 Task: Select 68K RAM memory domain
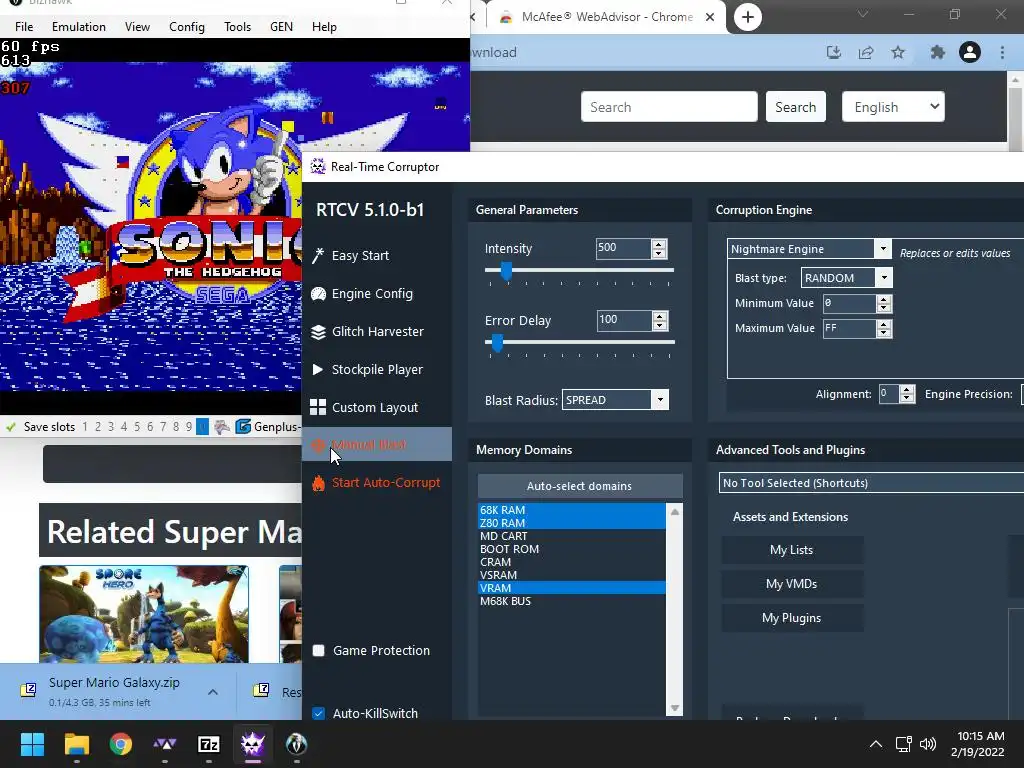coord(571,510)
